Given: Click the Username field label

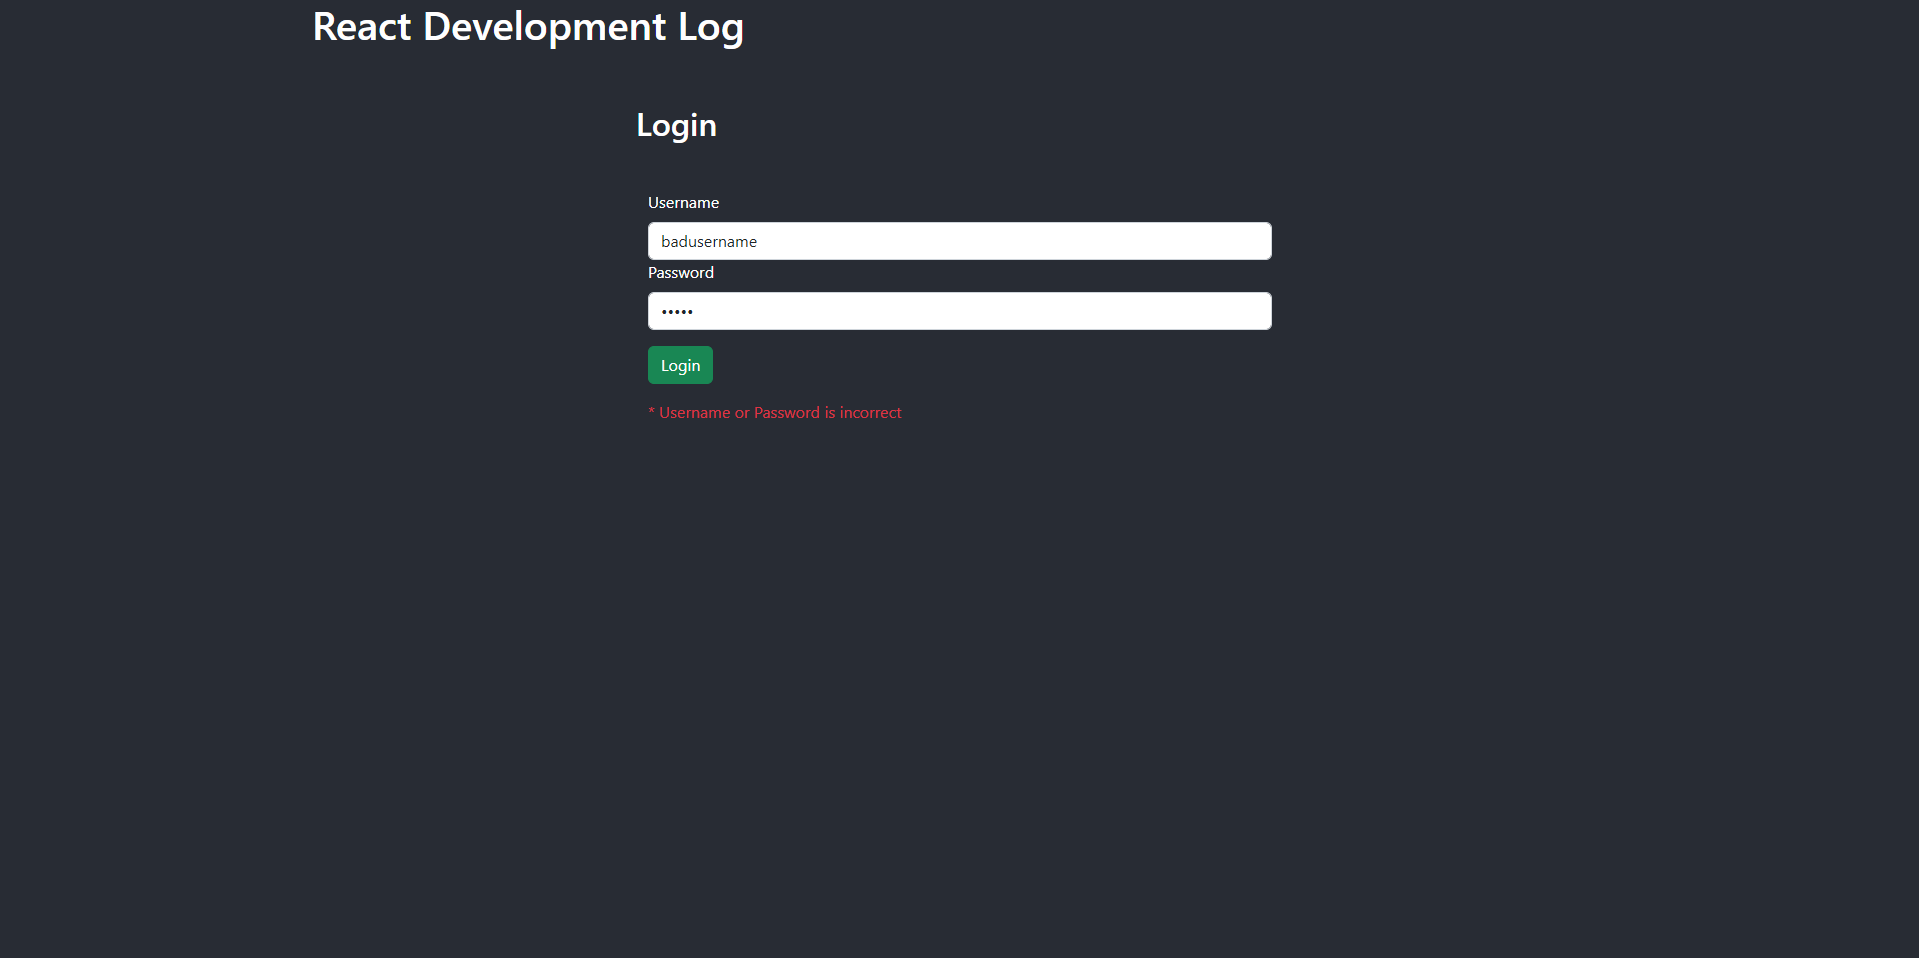Looking at the screenshot, I should click(683, 203).
